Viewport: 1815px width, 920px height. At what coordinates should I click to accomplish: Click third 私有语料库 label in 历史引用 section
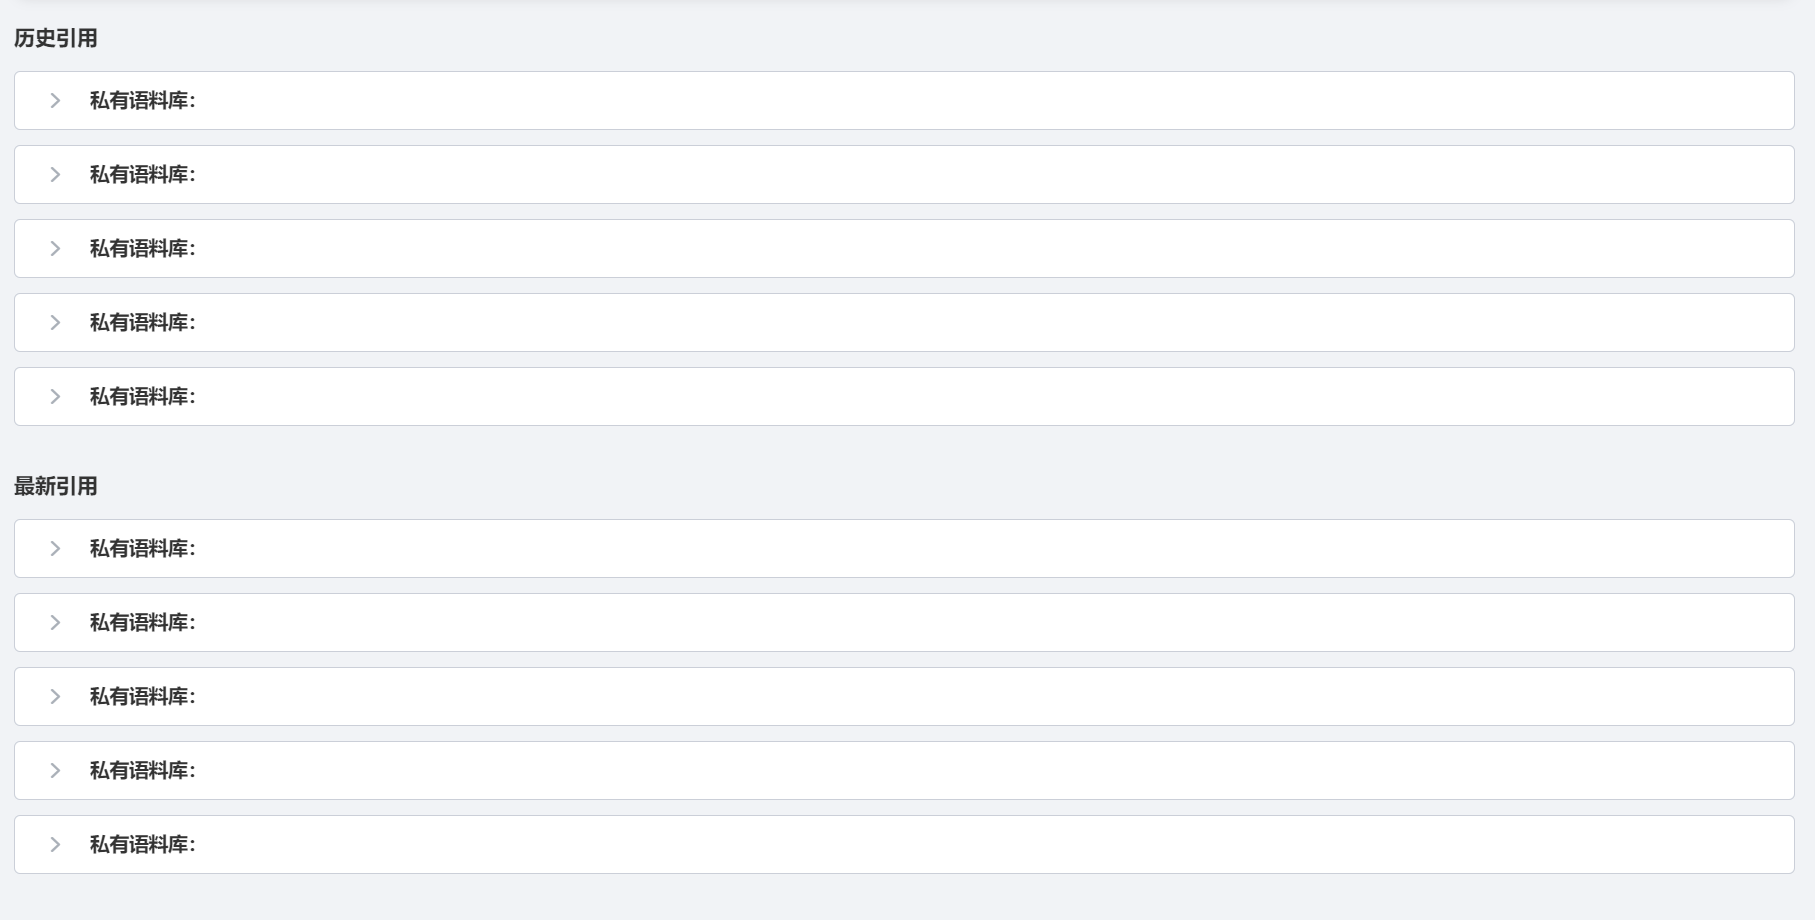[x=142, y=248]
